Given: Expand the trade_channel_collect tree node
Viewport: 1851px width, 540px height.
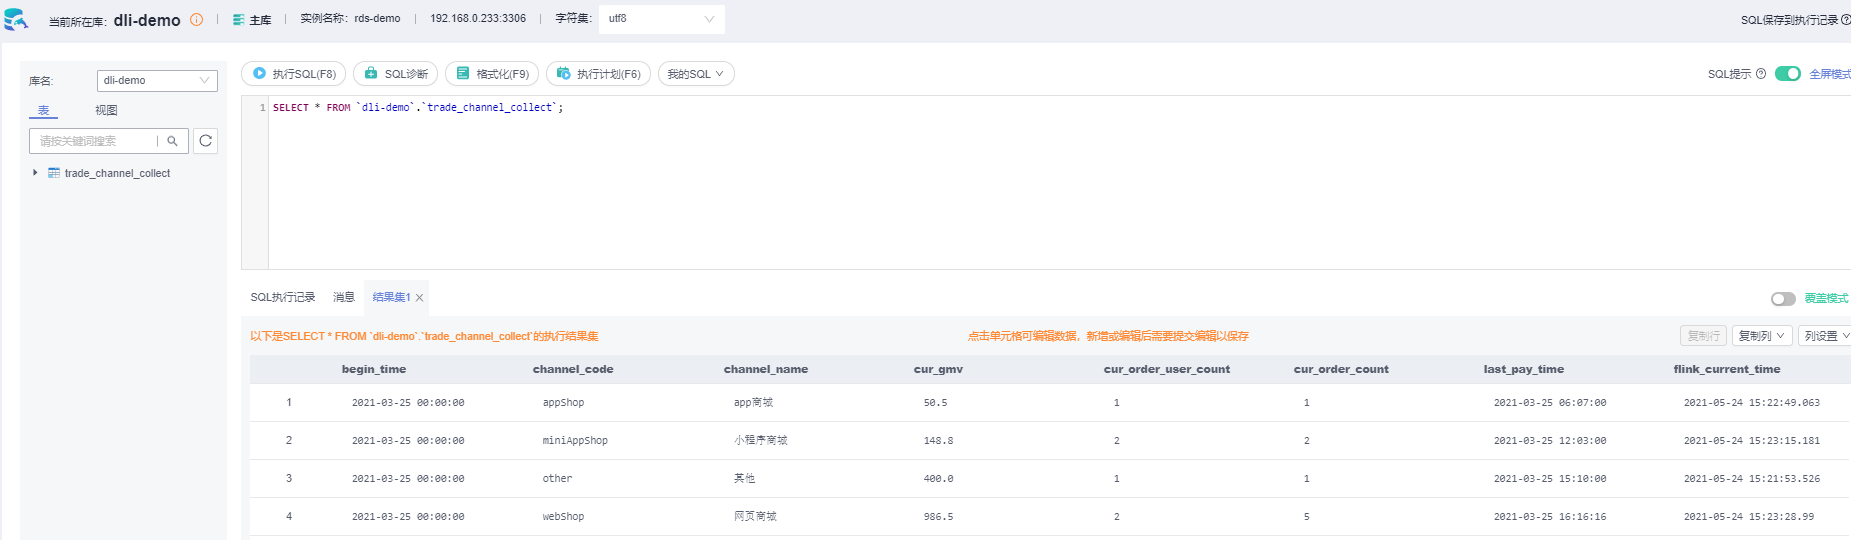Looking at the screenshot, I should (35, 173).
